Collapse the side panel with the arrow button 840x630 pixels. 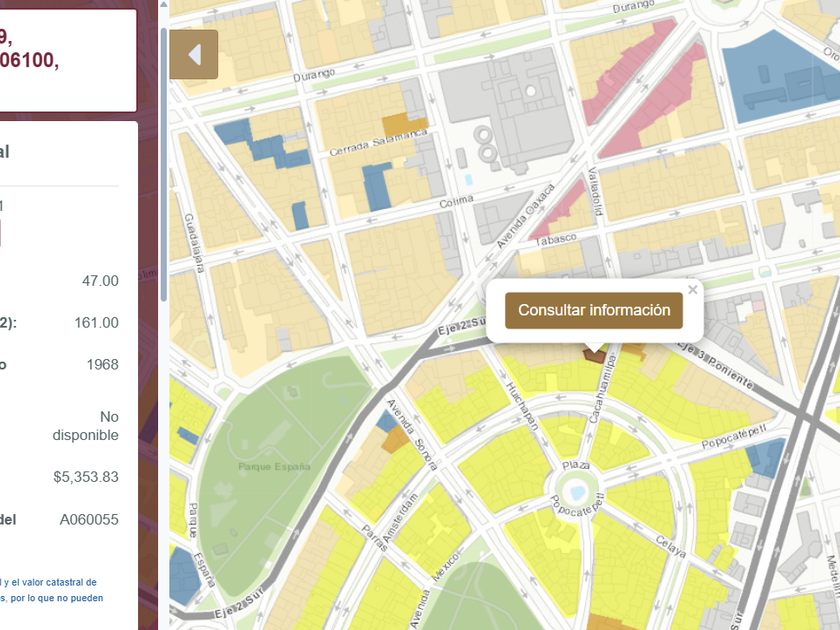click(194, 55)
